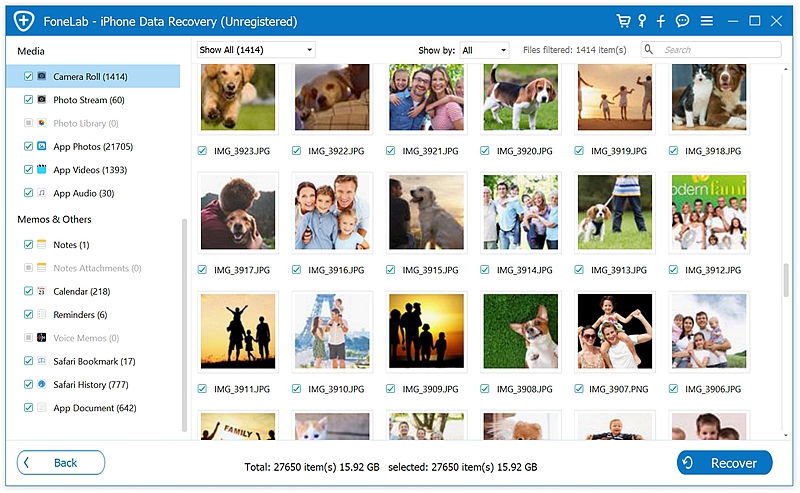The image size is (800, 493).
Task: Uncheck the IMG_3923.JPG checkbox
Action: (x=203, y=151)
